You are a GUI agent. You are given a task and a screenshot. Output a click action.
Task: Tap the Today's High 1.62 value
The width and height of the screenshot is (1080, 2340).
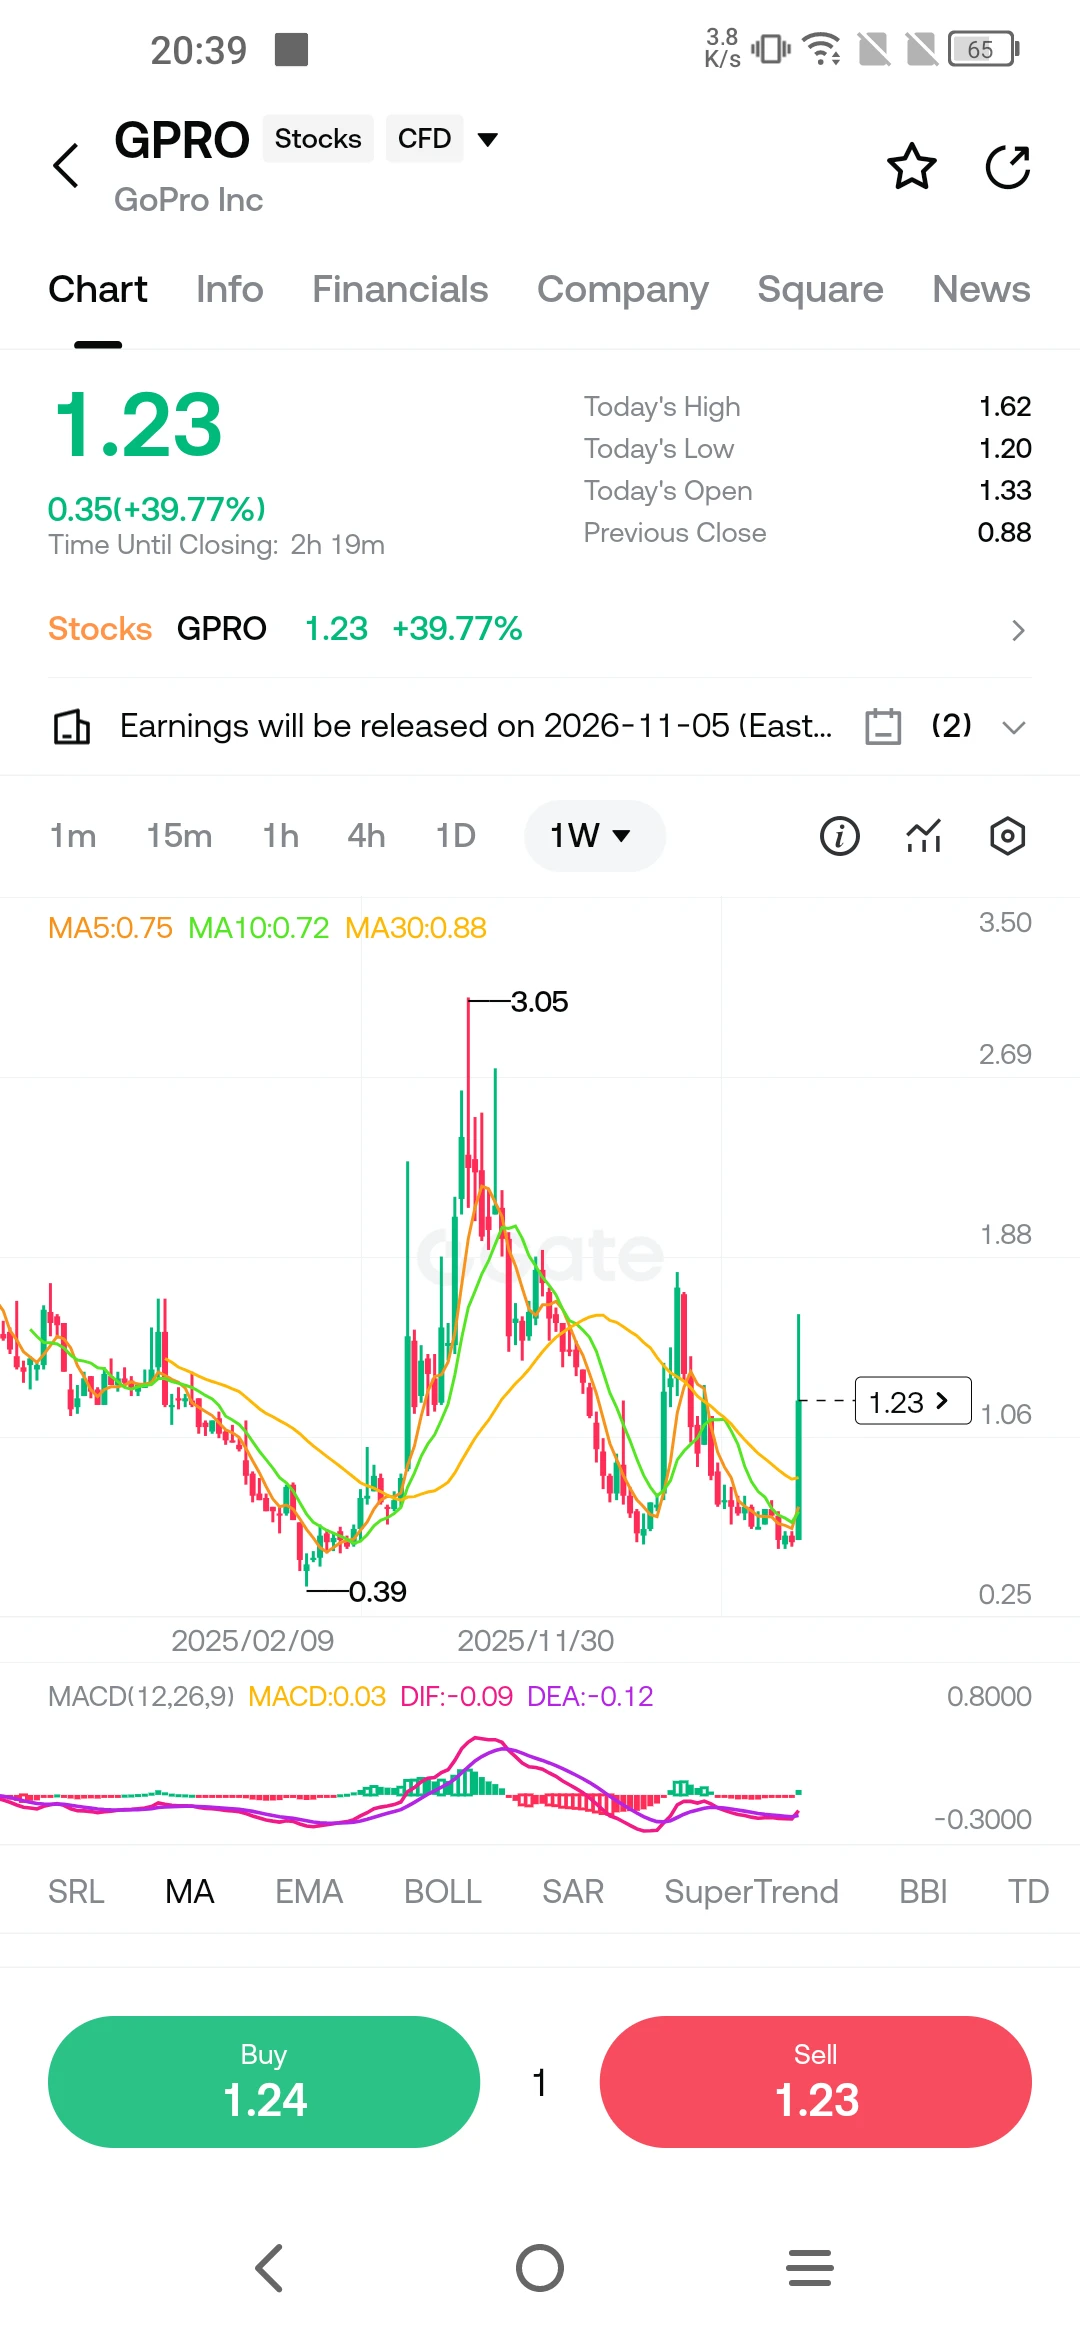pyautogui.click(x=1005, y=407)
